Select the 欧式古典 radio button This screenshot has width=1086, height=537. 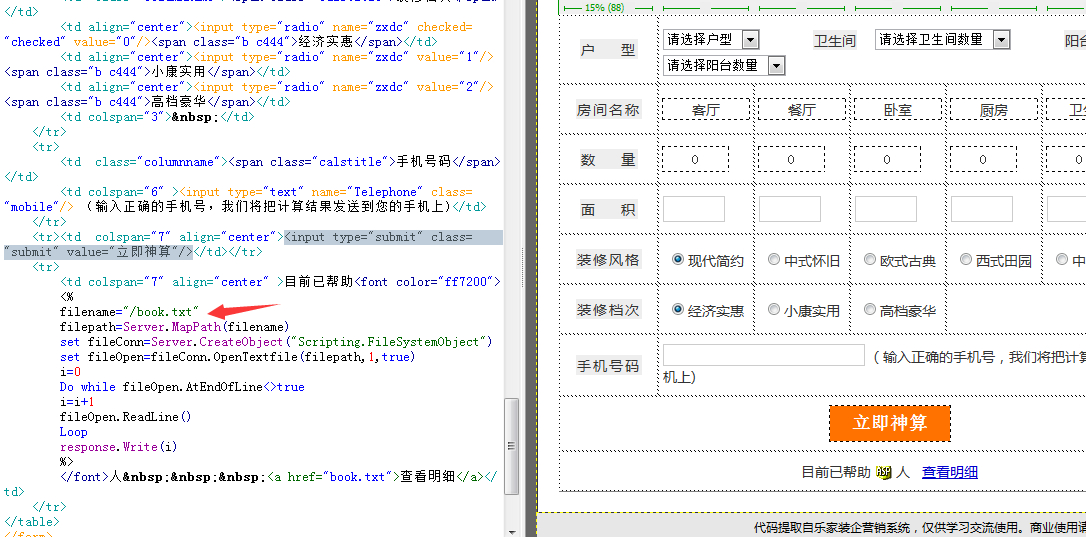870,259
